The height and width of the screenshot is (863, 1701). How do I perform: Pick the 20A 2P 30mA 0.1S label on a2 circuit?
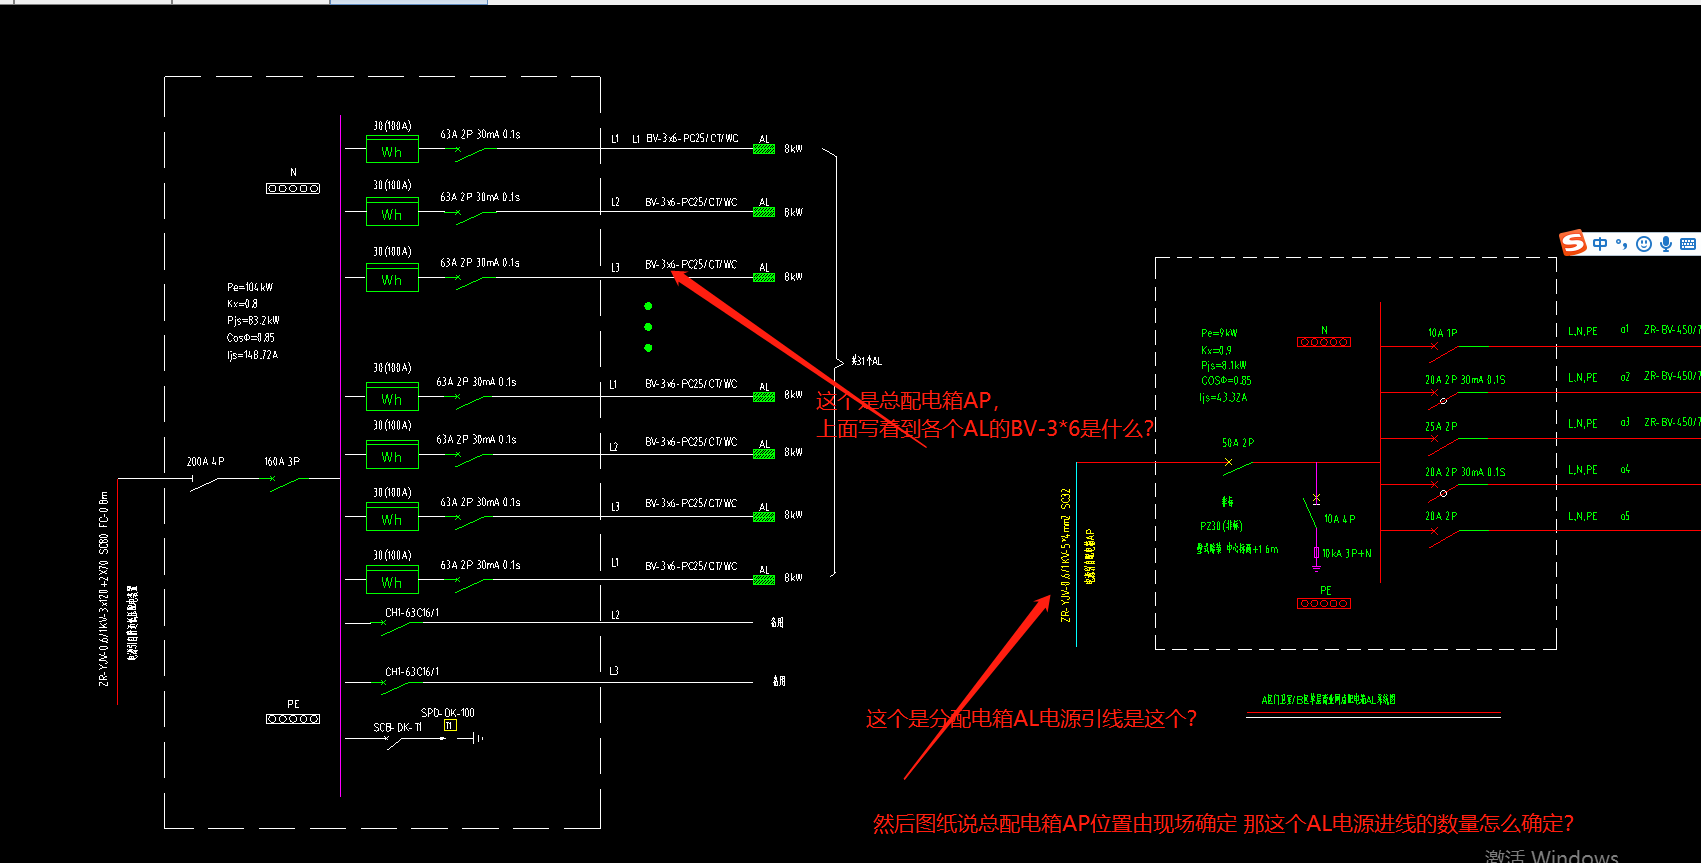1465,380
